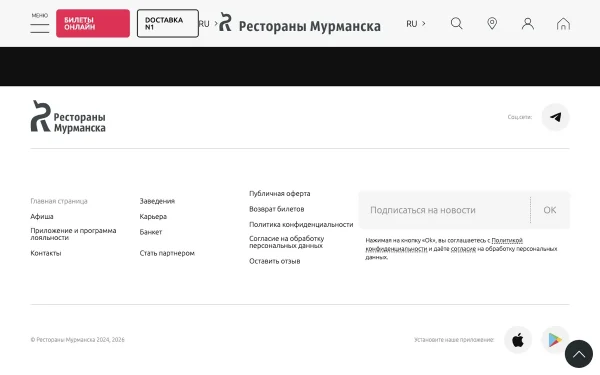Image resolution: width=600 pixels, height=375 pixels.
Task: Open Главная страница footer link
Action: pyautogui.click(x=59, y=201)
